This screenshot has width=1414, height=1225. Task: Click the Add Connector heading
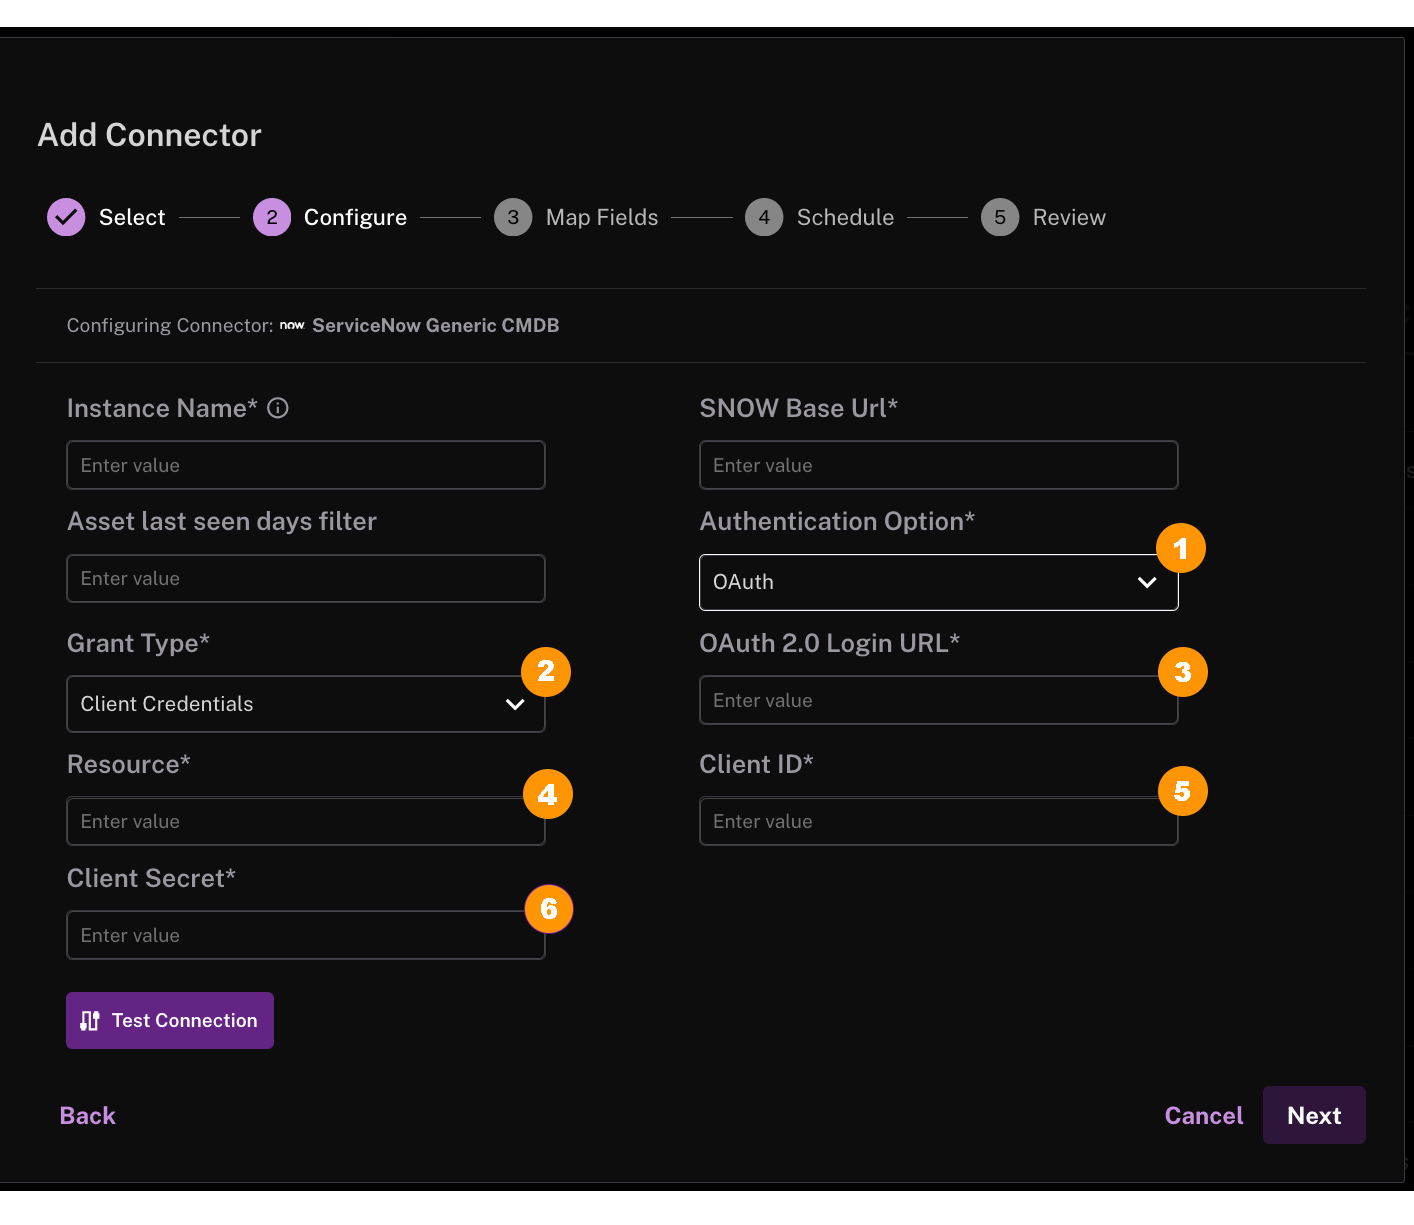(x=150, y=135)
